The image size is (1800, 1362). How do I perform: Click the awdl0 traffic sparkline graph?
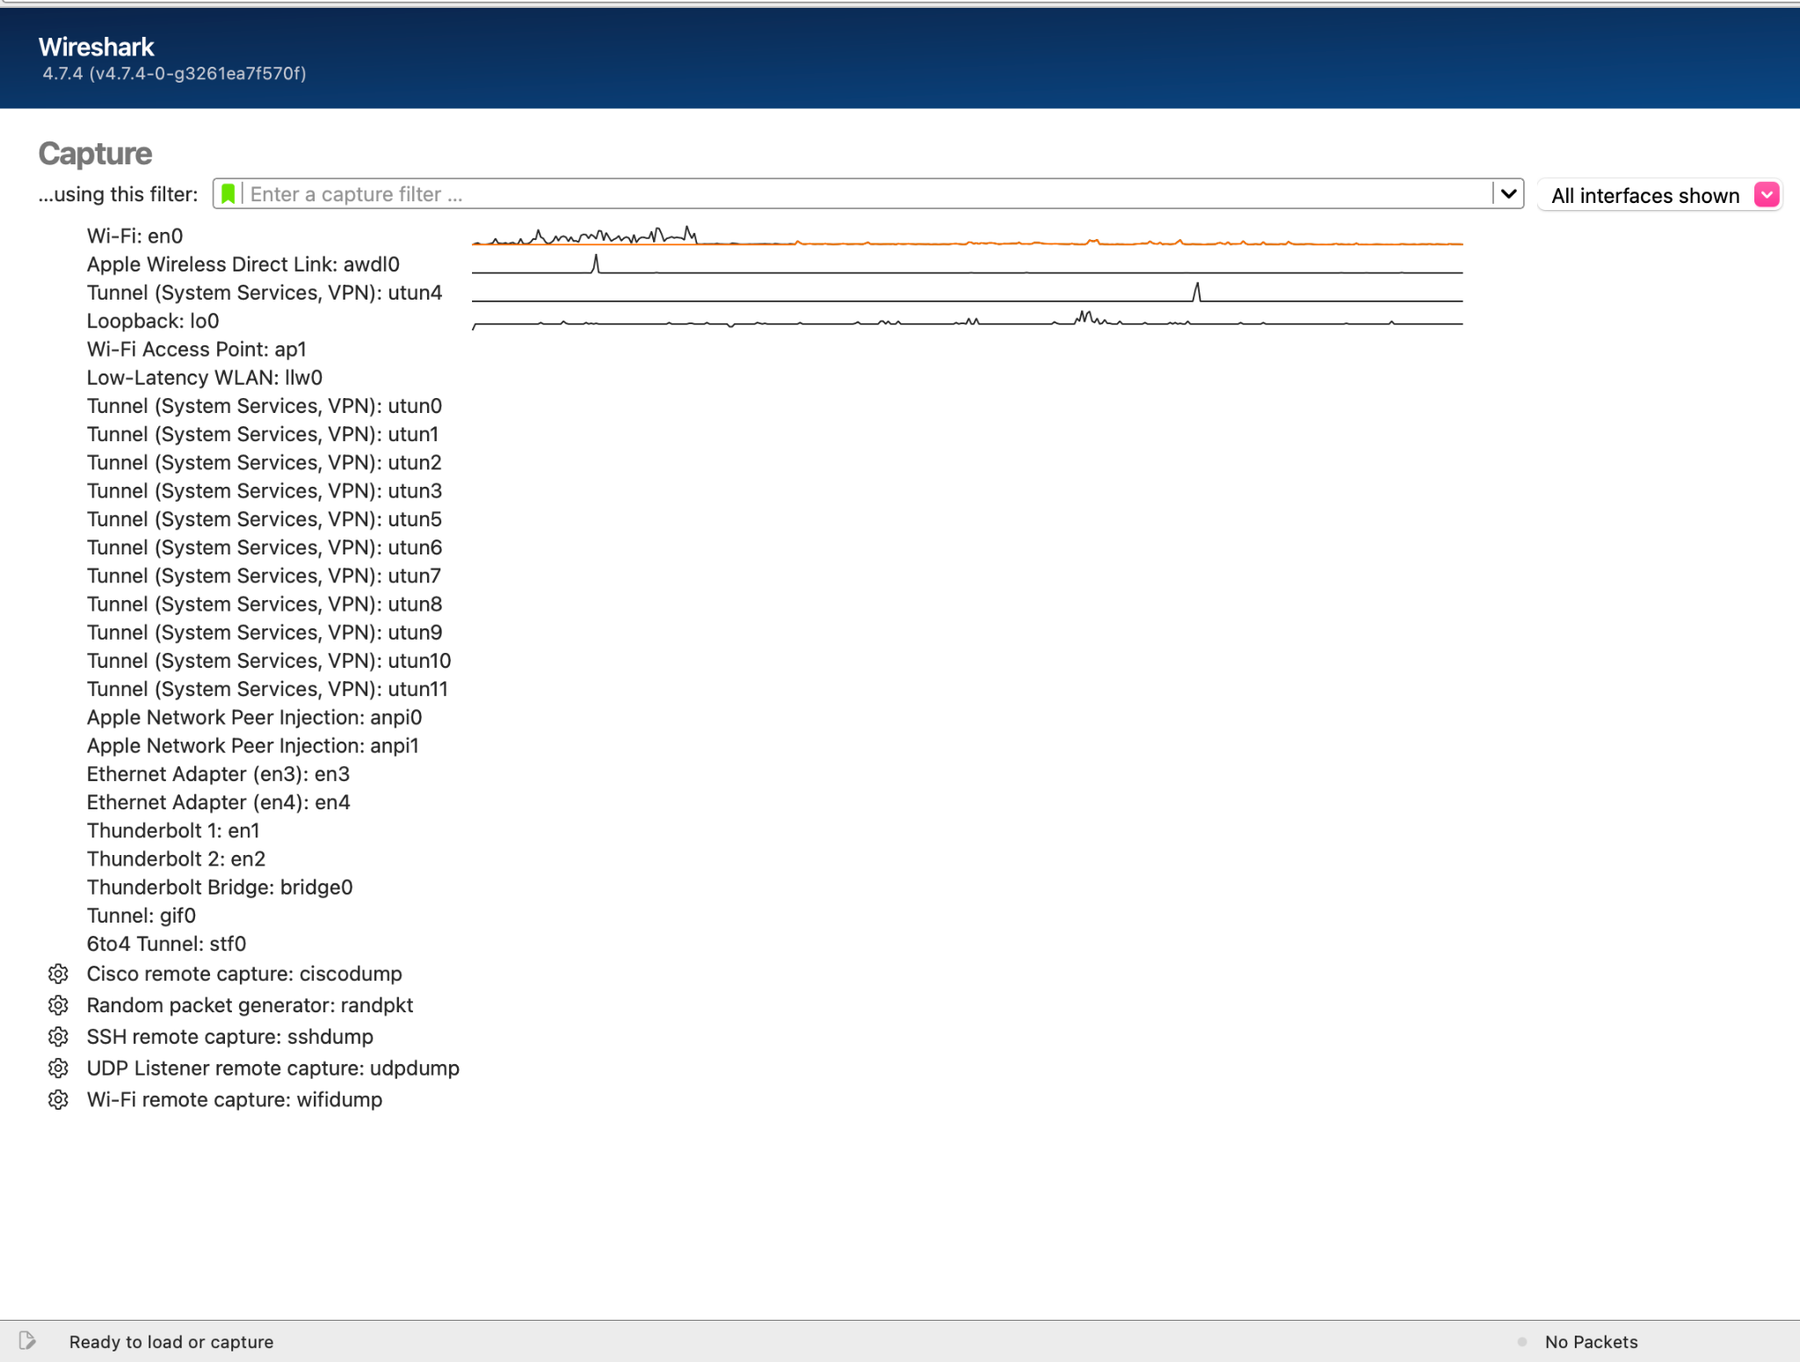[x=967, y=264]
